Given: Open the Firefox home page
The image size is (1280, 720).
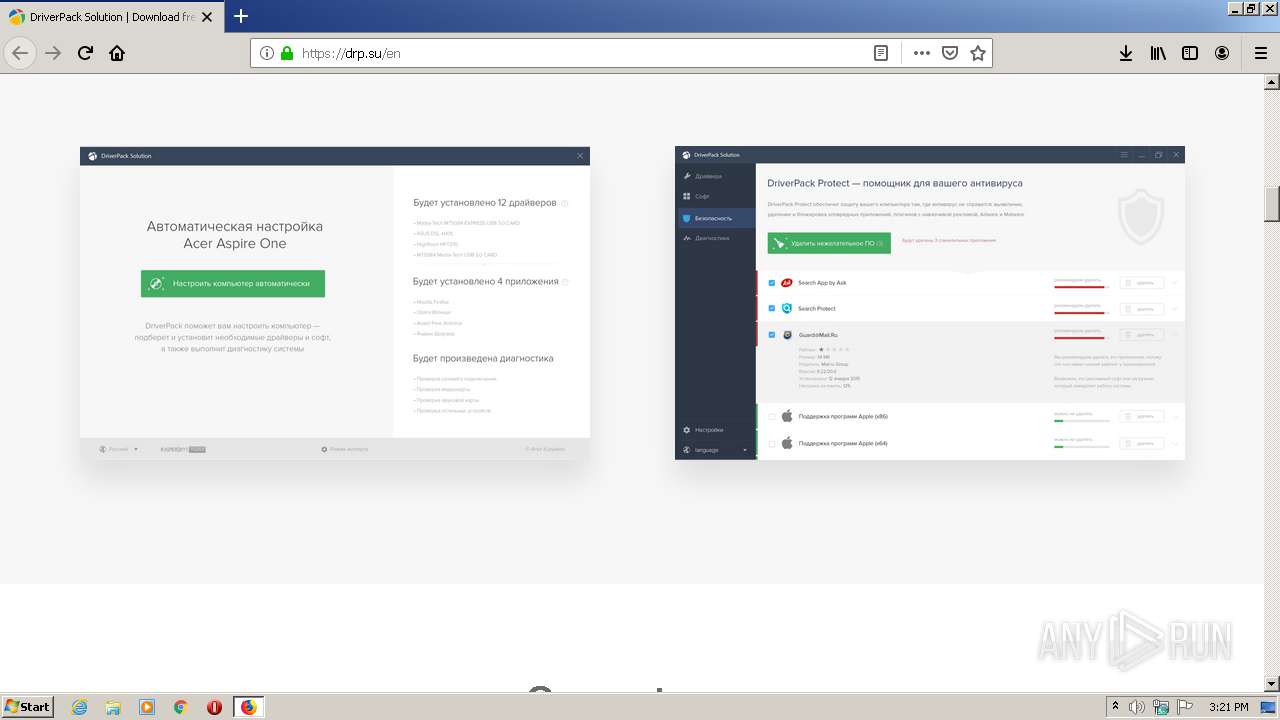Looking at the screenshot, I should click(117, 53).
